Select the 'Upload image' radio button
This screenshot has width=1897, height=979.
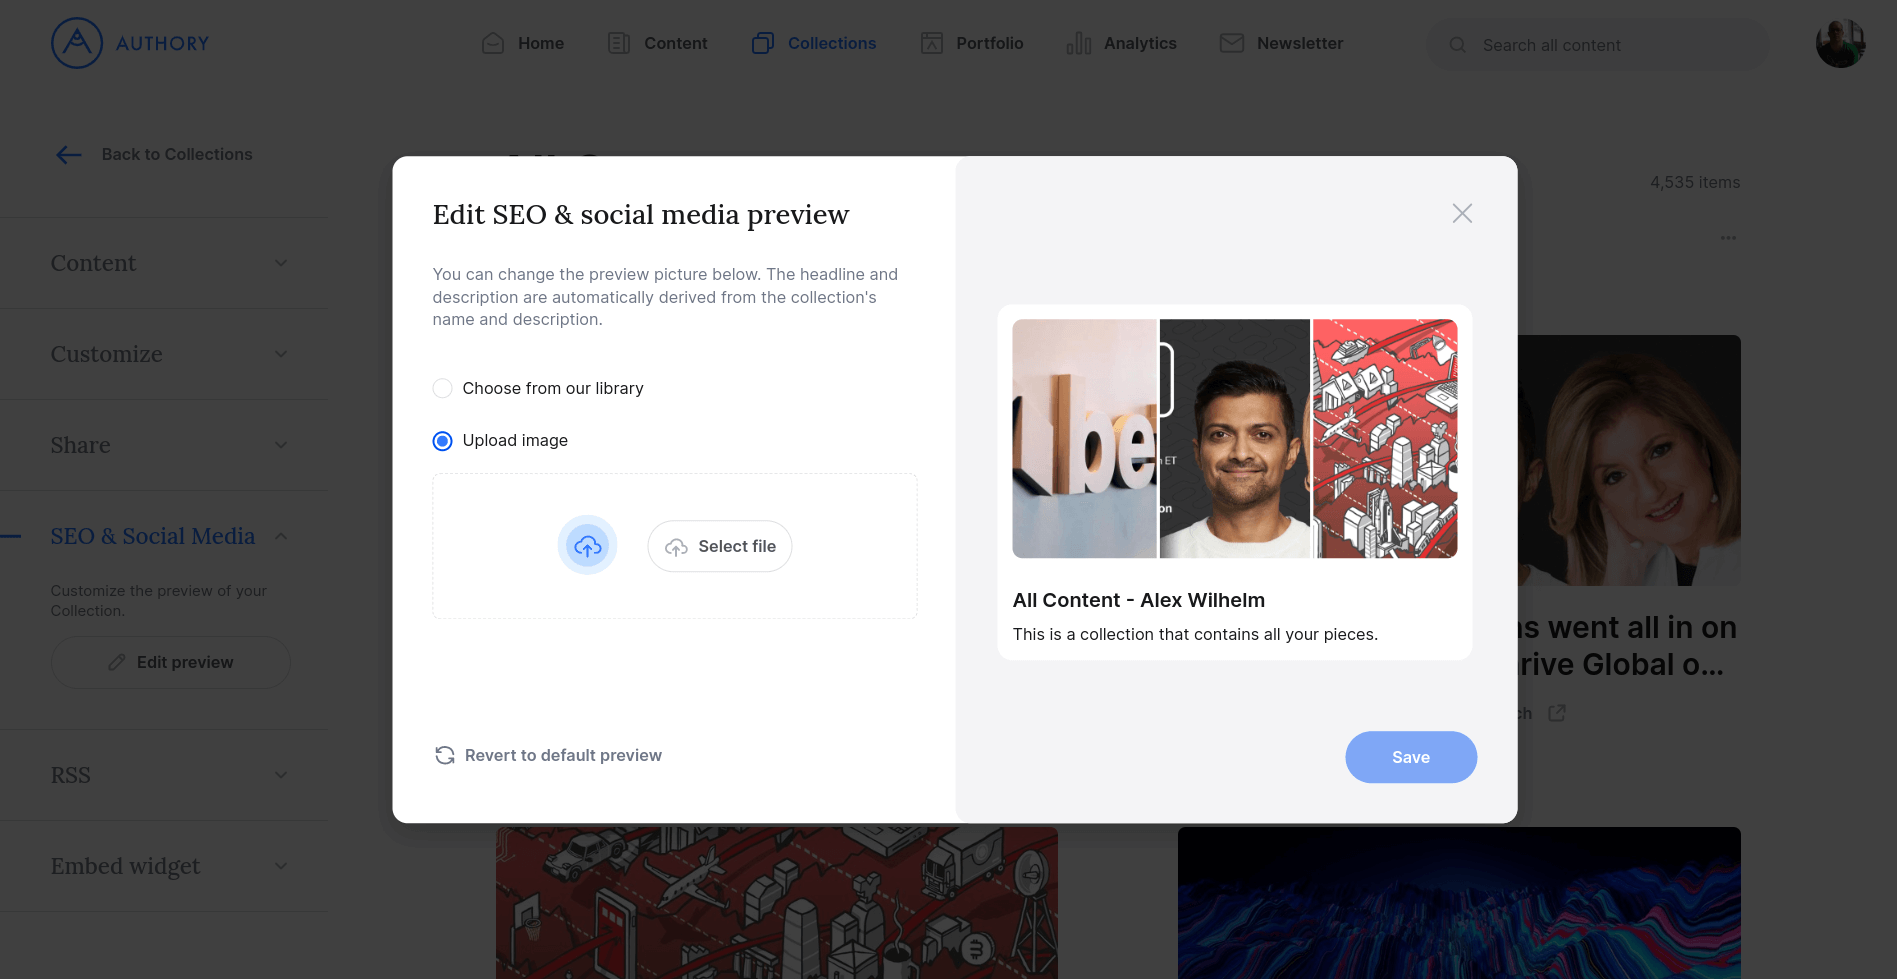(442, 441)
